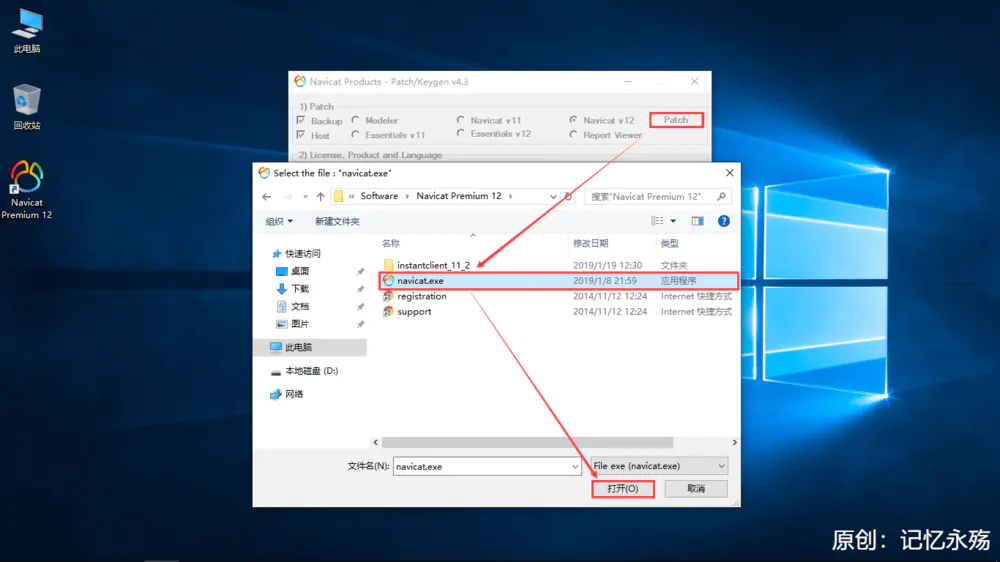Click horizontal scrollbar in file list

click(527, 442)
